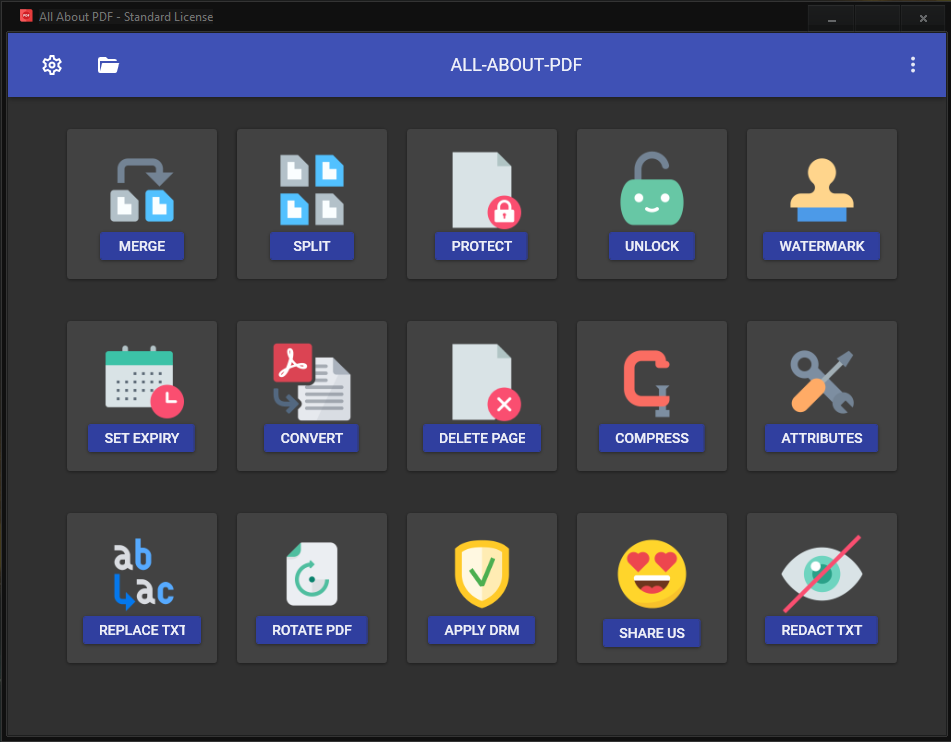Click the All About PDF title bar icon
The width and height of the screenshot is (951, 742).
click(26, 16)
